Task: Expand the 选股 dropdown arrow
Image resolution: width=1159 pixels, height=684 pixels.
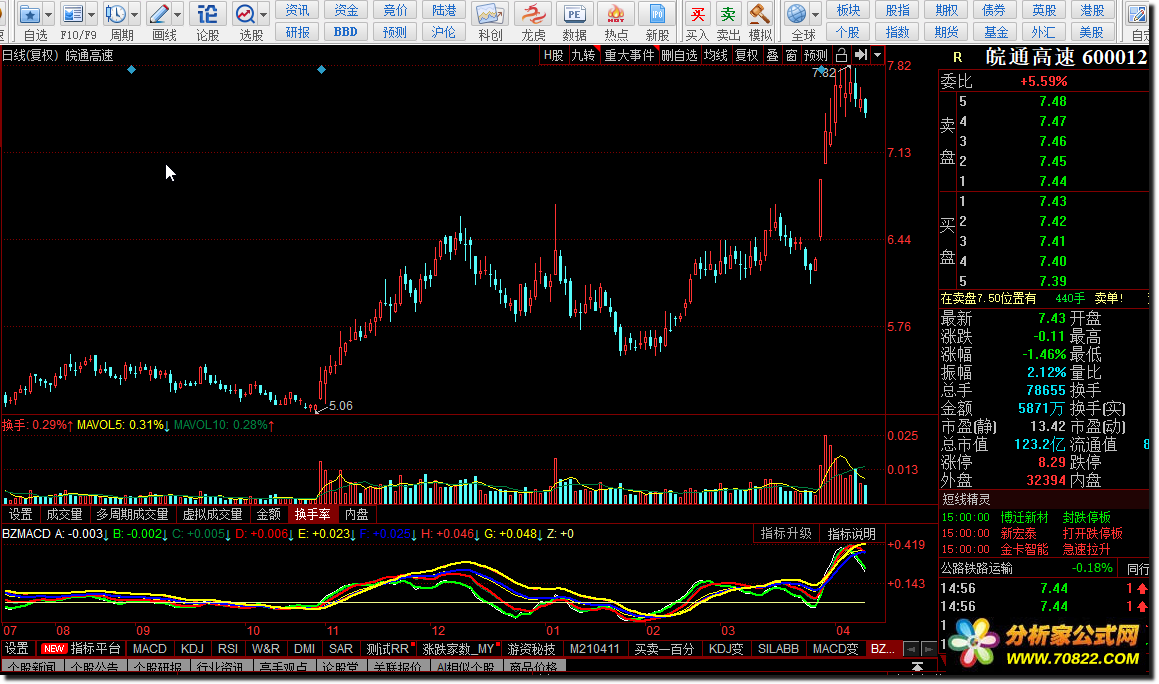Action: coord(263,14)
